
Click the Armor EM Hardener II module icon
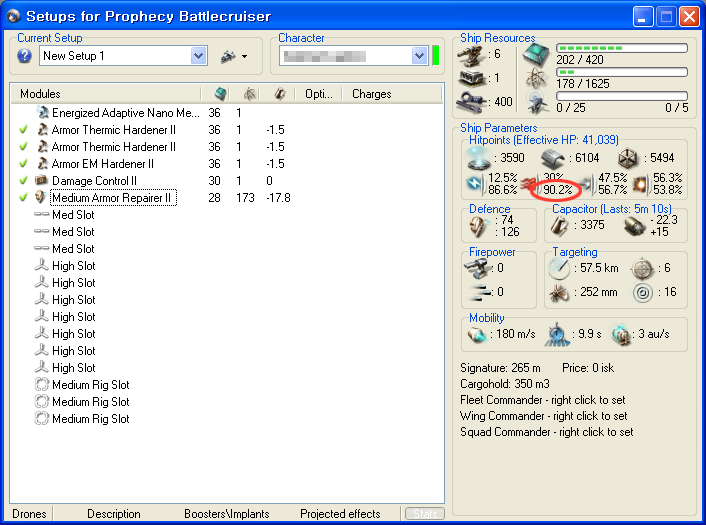pos(42,163)
